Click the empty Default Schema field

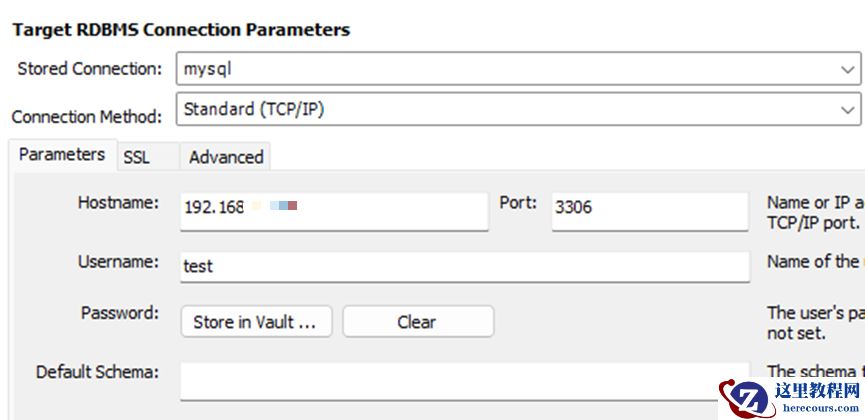(x=464, y=380)
